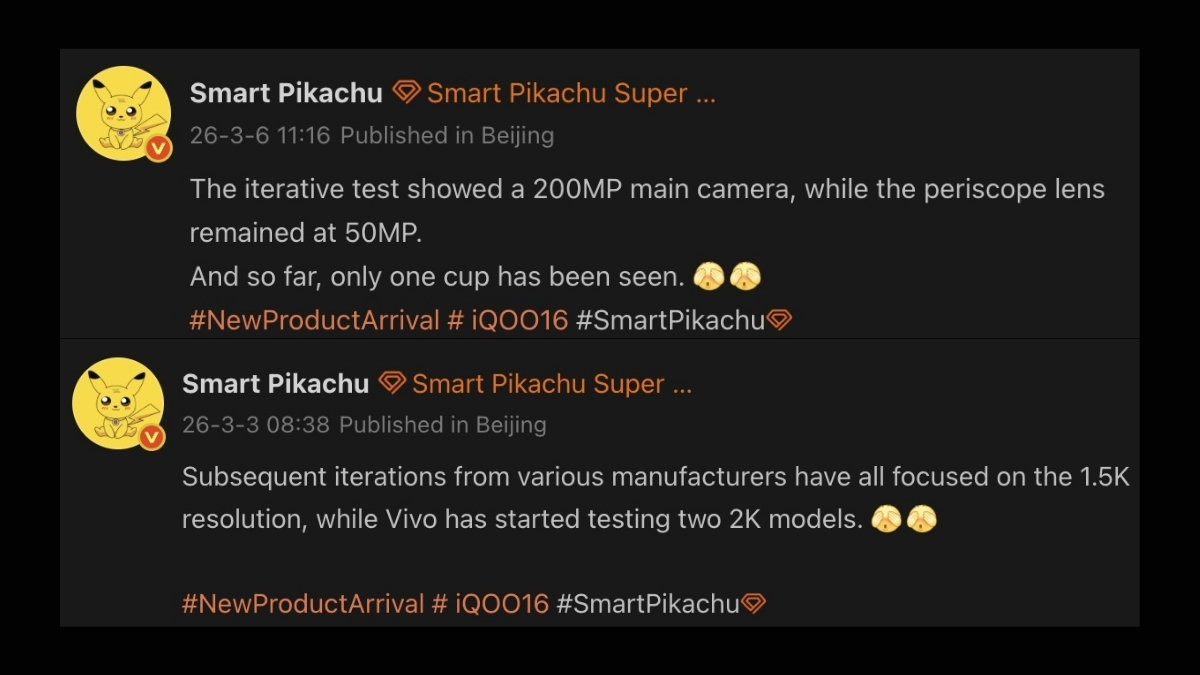Click the diamond icon beside the username on the 11:16 post
This screenshot has height=675, width=1200.
coord(406,93)
